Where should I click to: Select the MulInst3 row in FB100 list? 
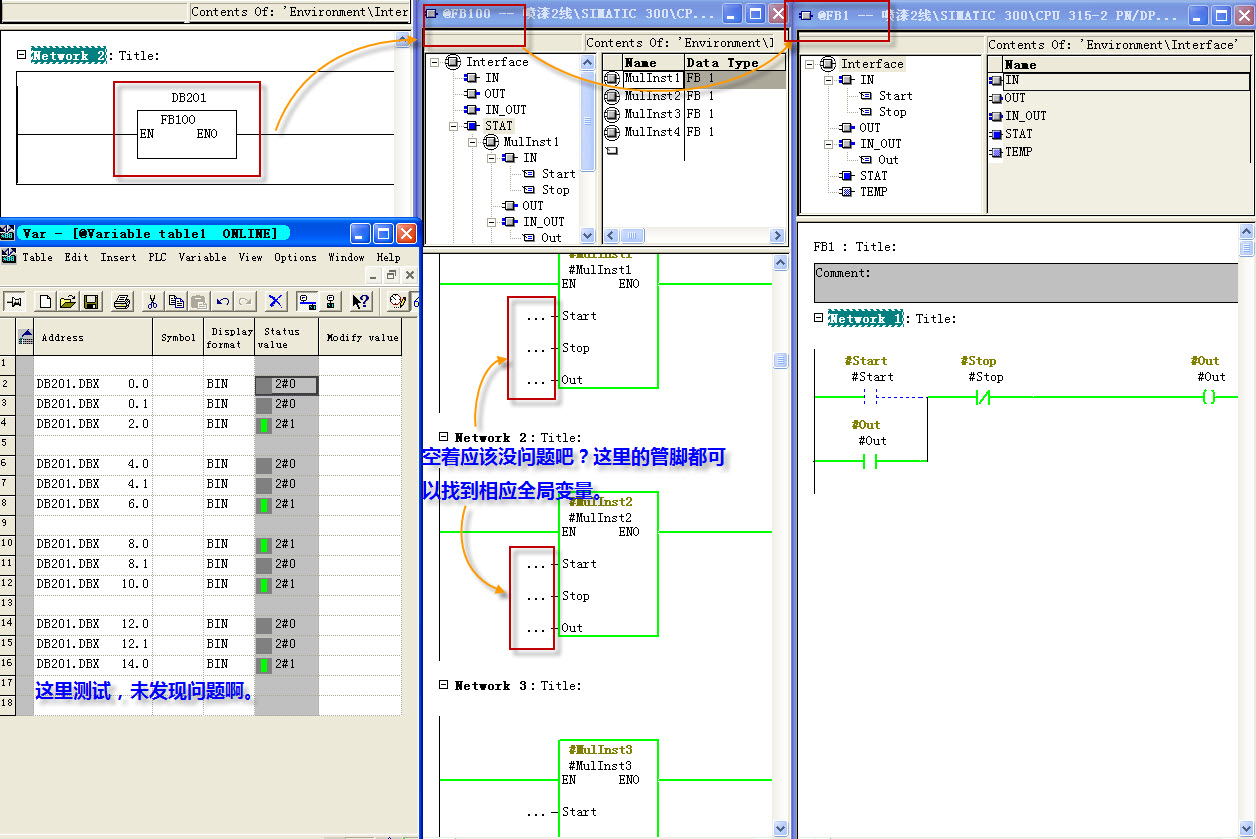pyautogui.click(x=652, y=114)
